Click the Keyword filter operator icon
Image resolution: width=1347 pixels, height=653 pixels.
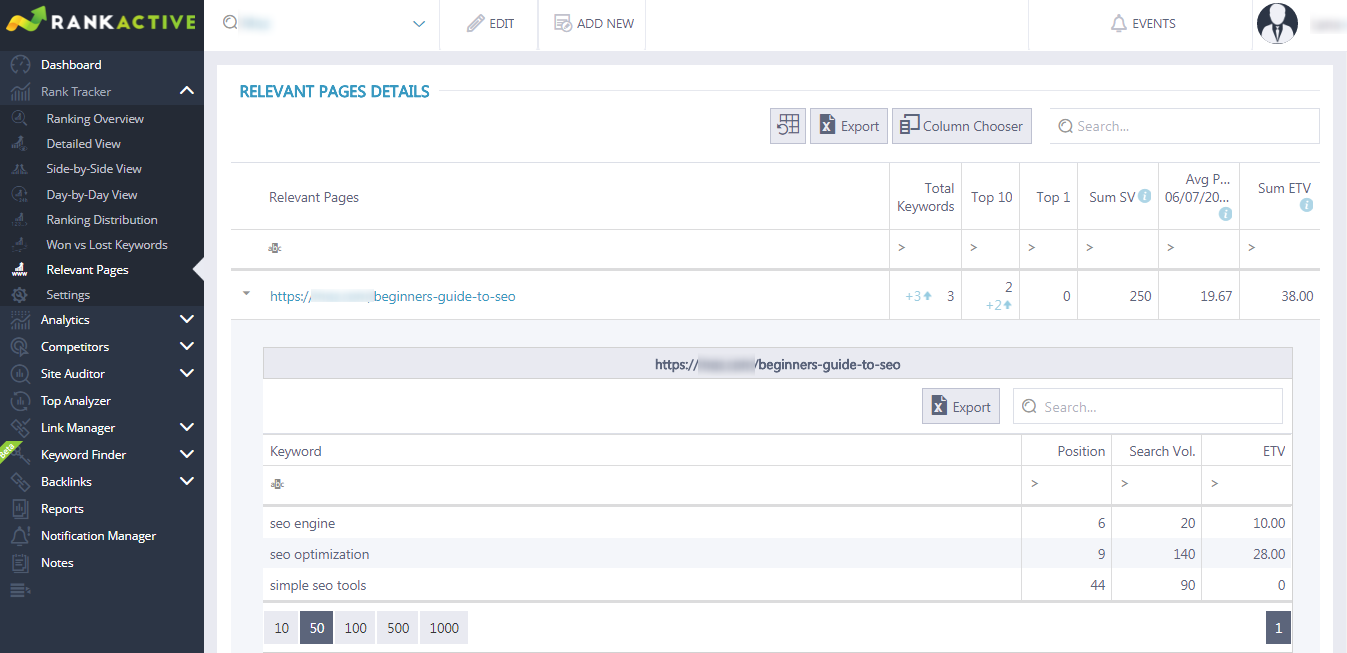coord(277,484)
